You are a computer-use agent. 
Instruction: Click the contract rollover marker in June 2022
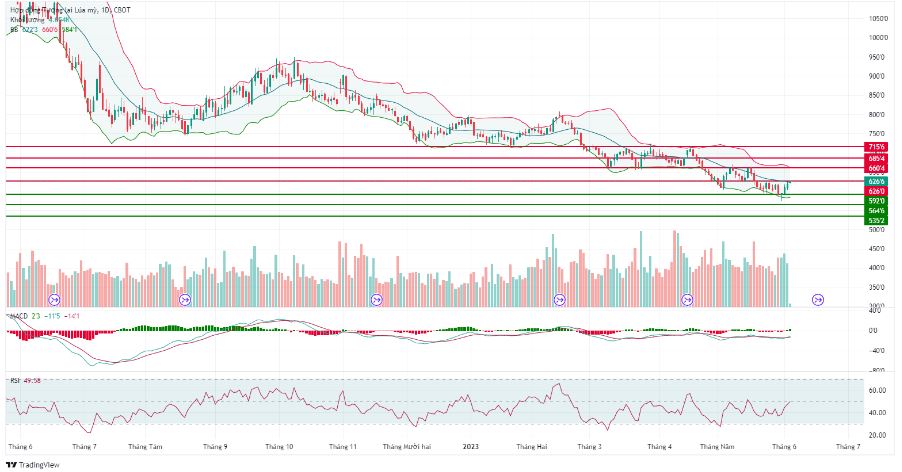pyautogui.click(x=55, y=300)
